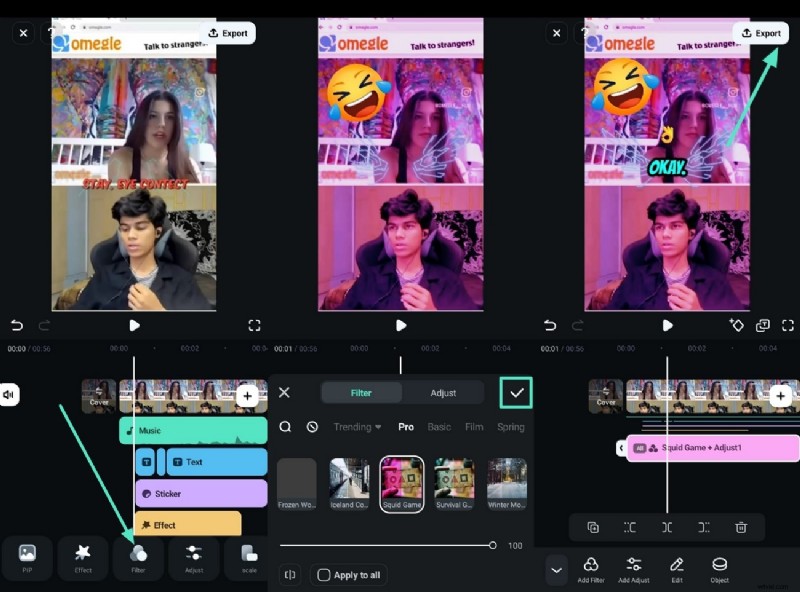Select the Pro filter category
This screenshot has height=592, width=800.
click(x=406, y=427)
